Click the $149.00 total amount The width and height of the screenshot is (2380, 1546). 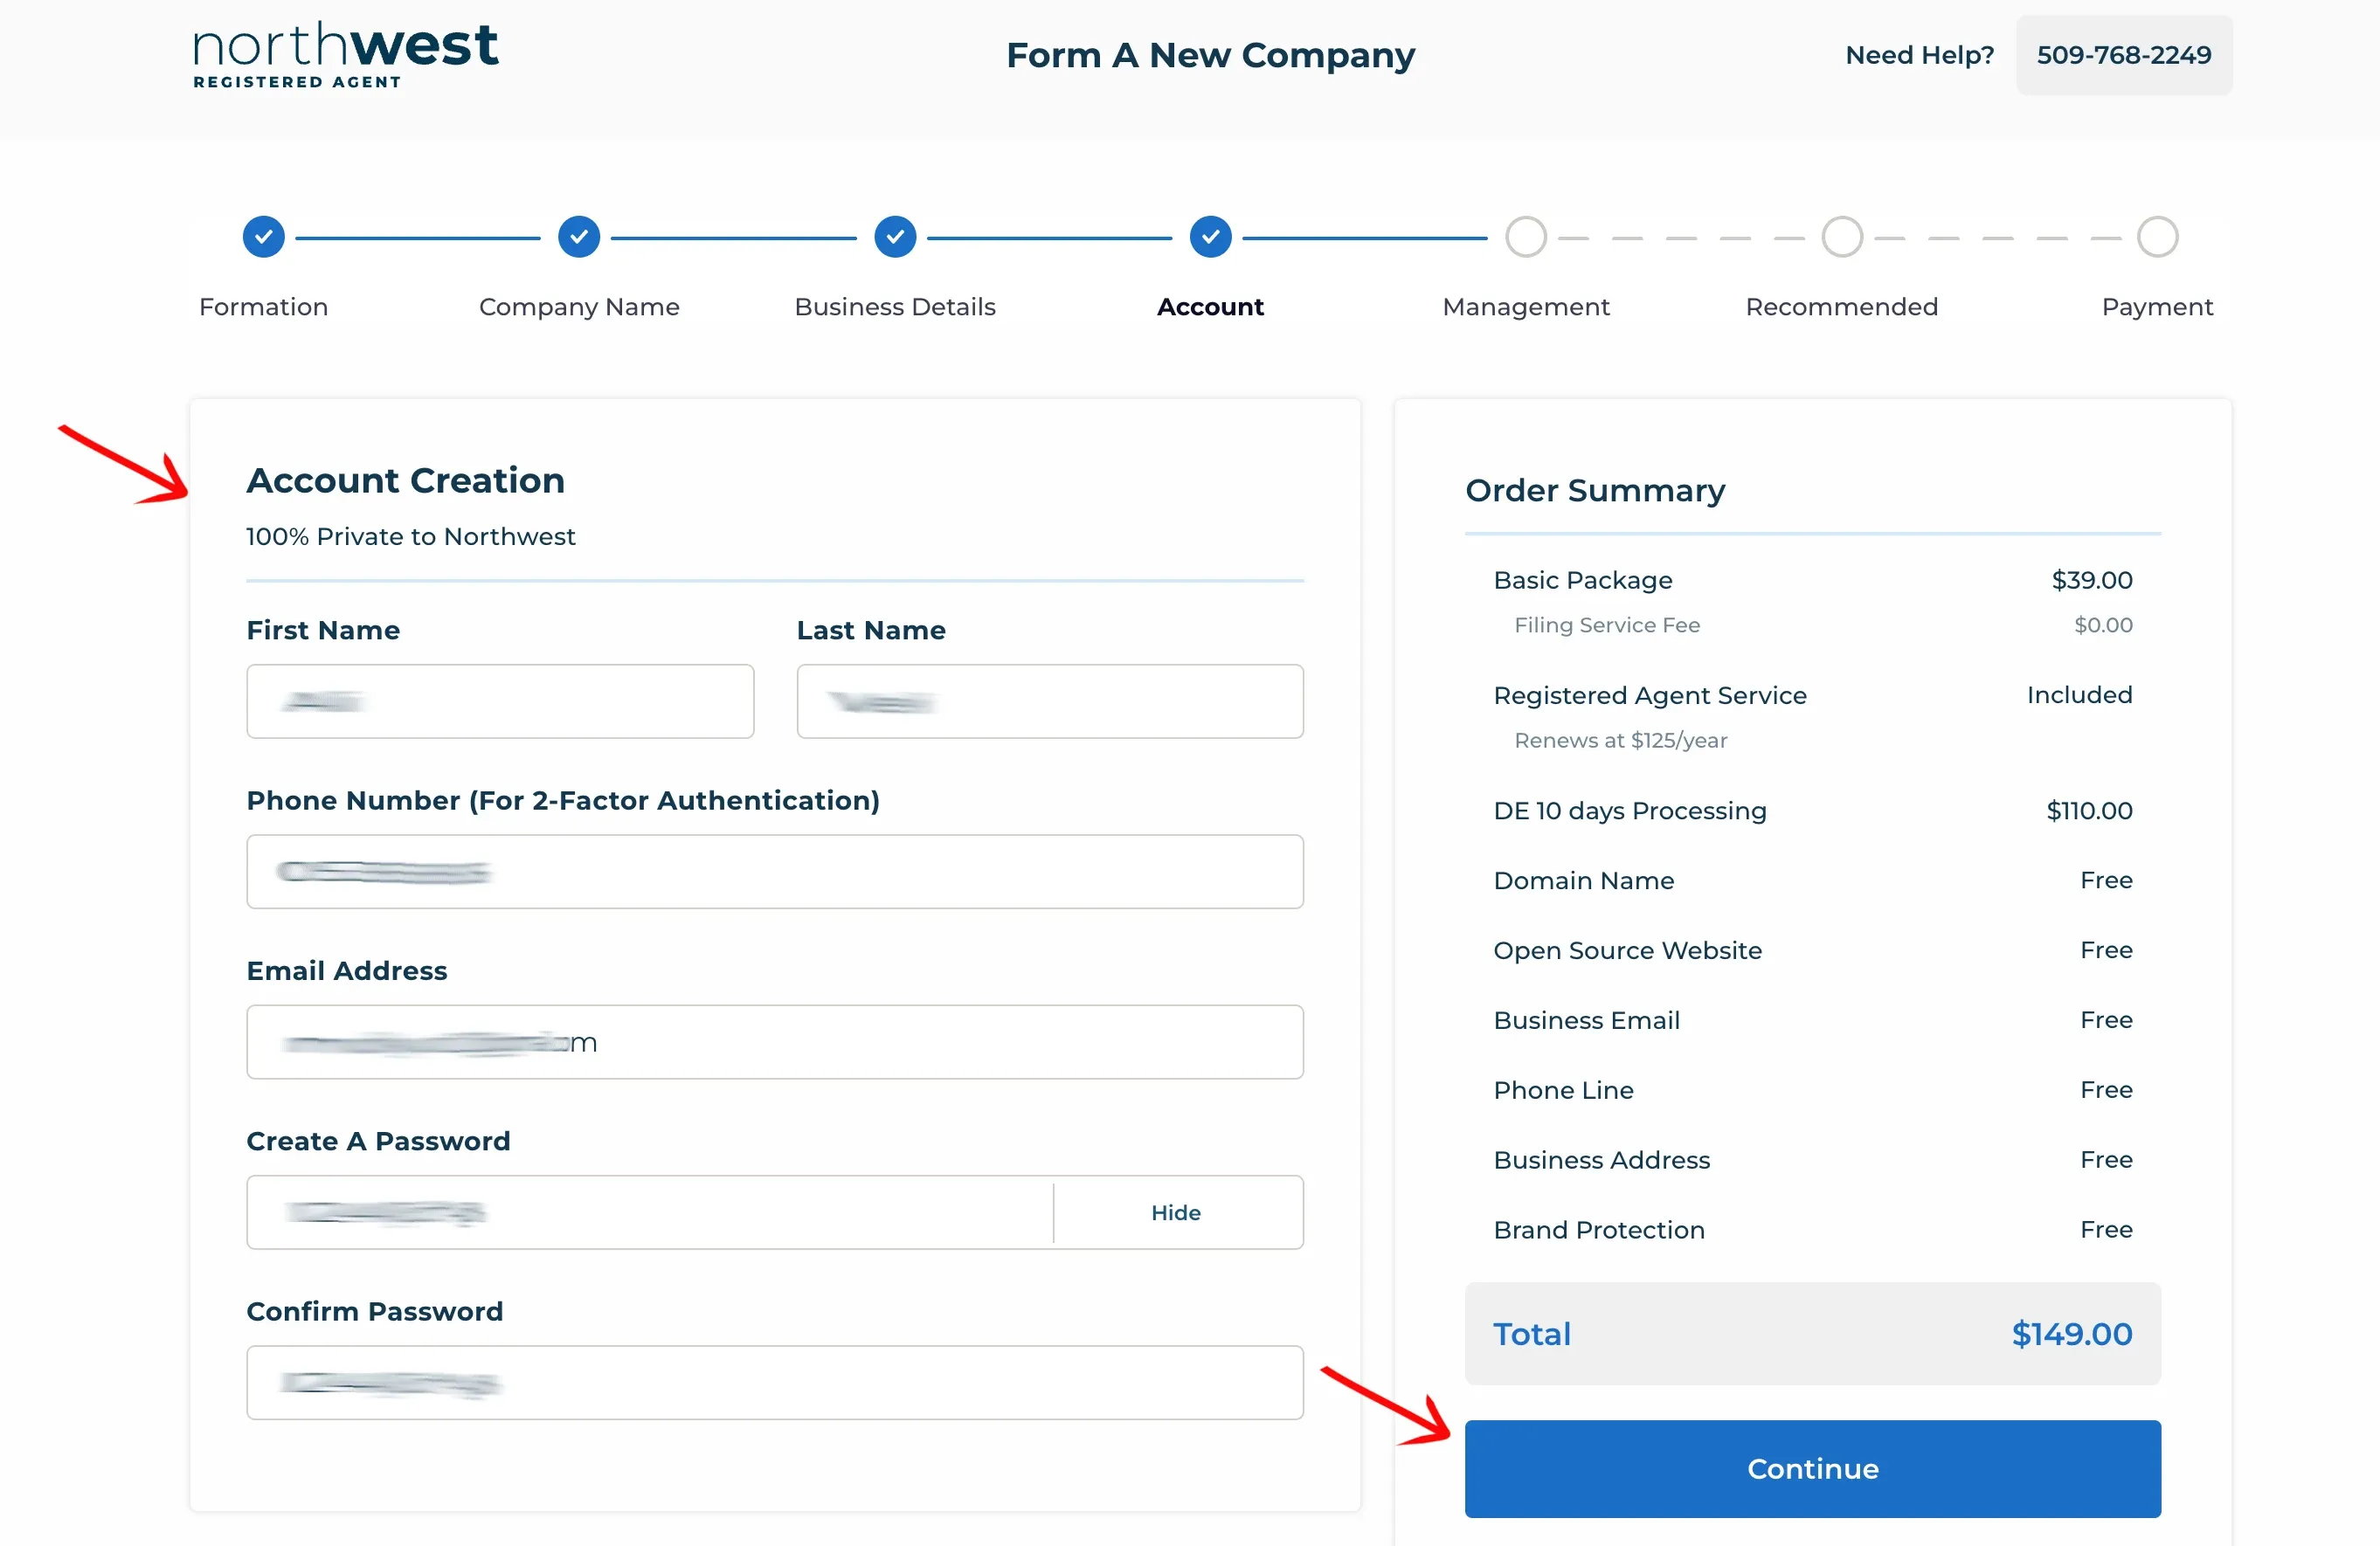2072,1334
